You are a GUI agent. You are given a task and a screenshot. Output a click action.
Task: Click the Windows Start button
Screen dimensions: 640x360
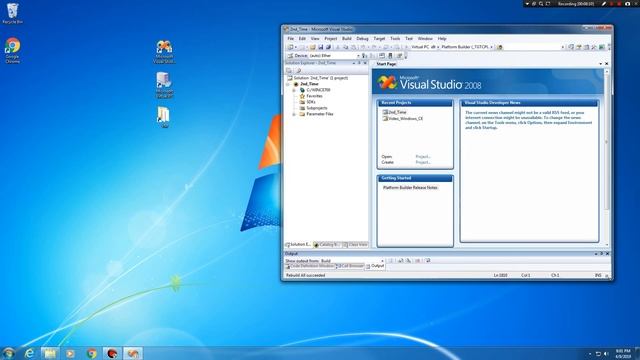pyautogui.click(x=9, y=353)
